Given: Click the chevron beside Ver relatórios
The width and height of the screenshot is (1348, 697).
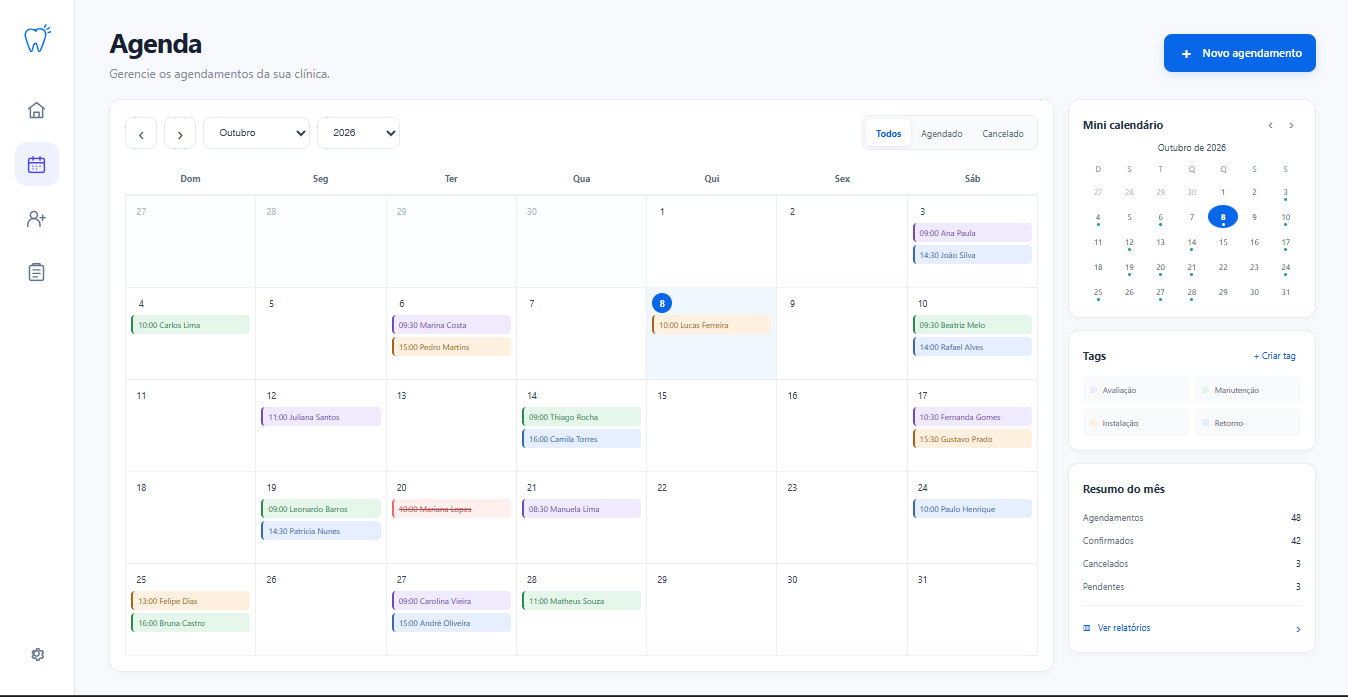Looking at the screenshot, I should tap(1298, 629).
